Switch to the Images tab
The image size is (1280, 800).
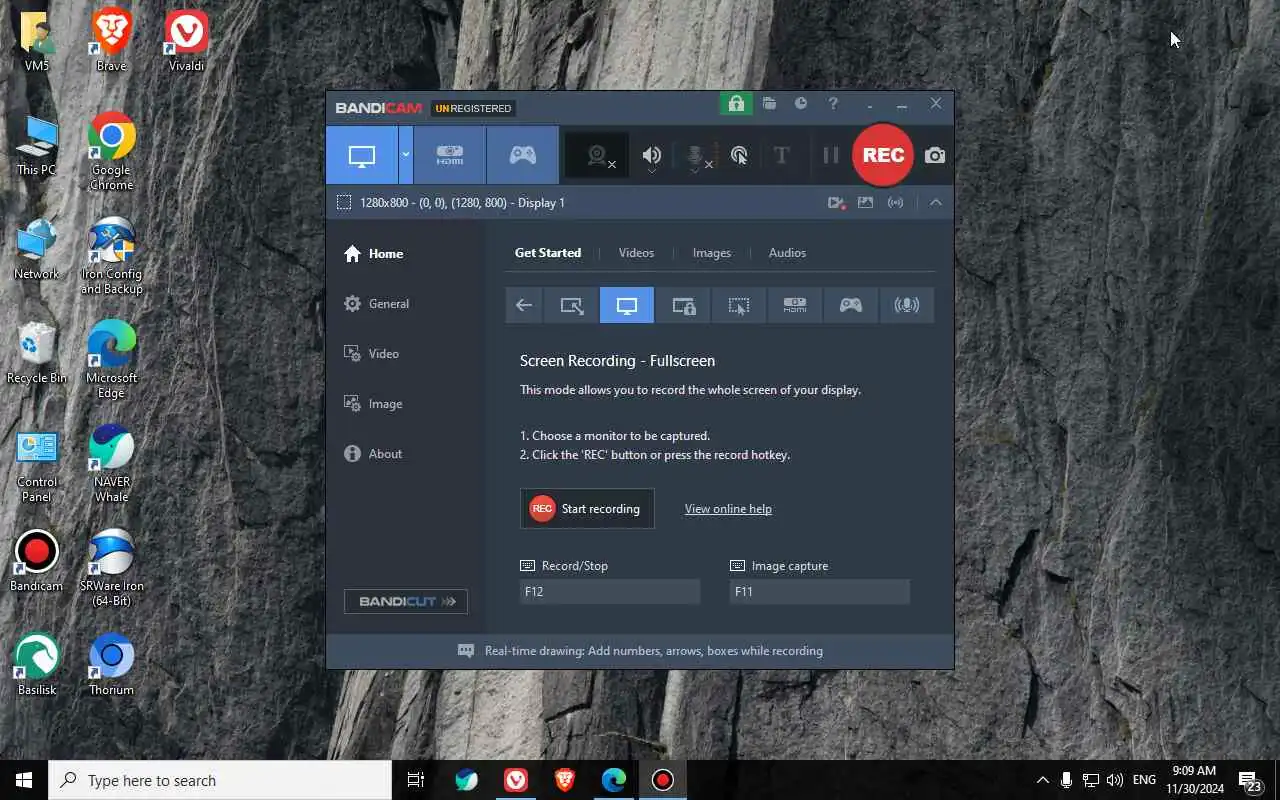click(x=712, y=253)
